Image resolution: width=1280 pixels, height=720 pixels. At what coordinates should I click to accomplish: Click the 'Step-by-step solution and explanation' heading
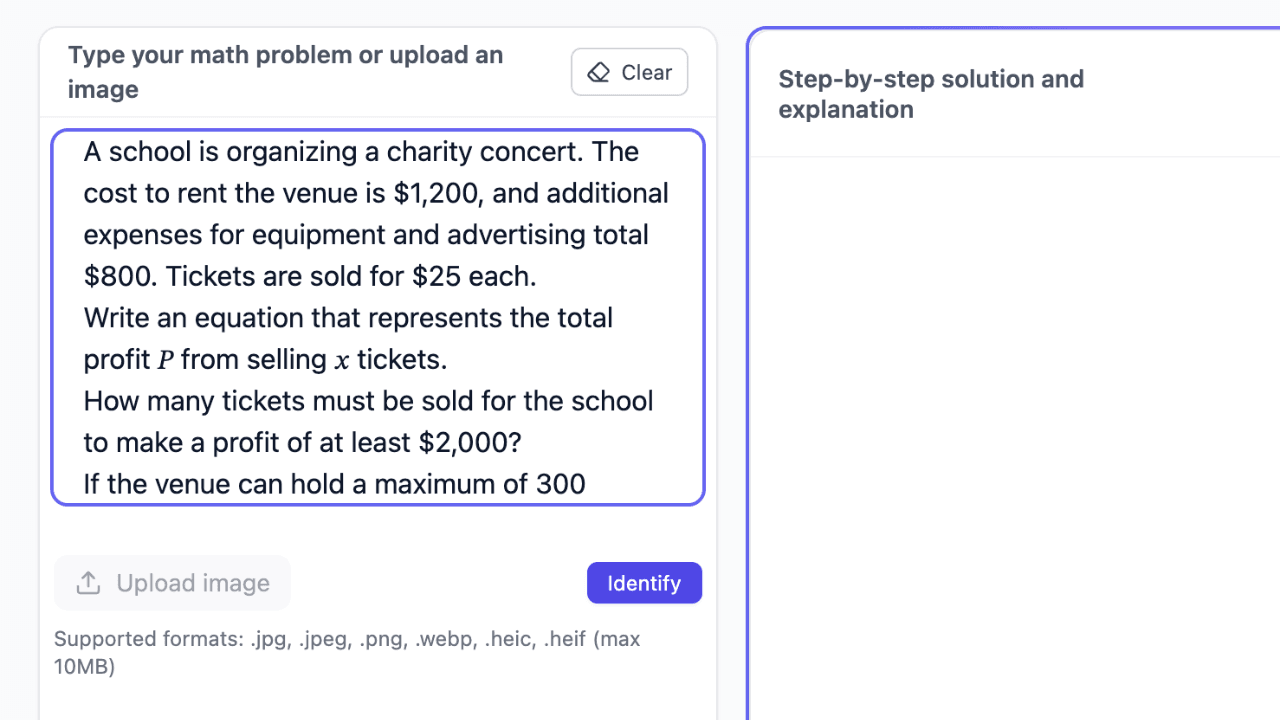931,93
